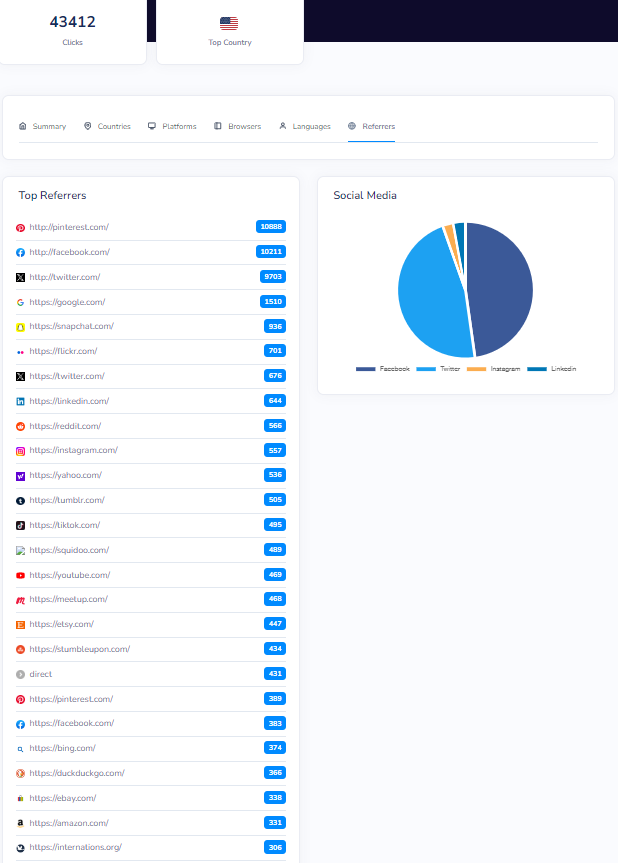Click the Pinterest icon beside http://pinterest.com/

20,227
